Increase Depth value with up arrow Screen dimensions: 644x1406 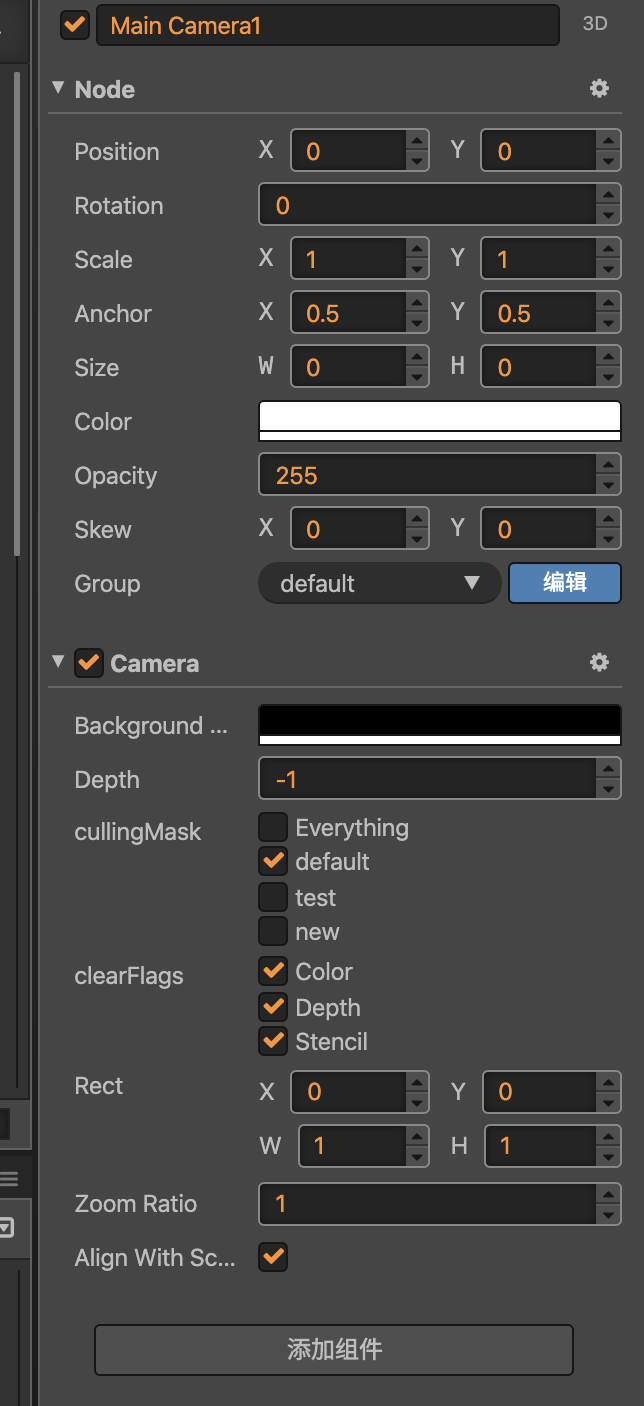coord(608,769)
